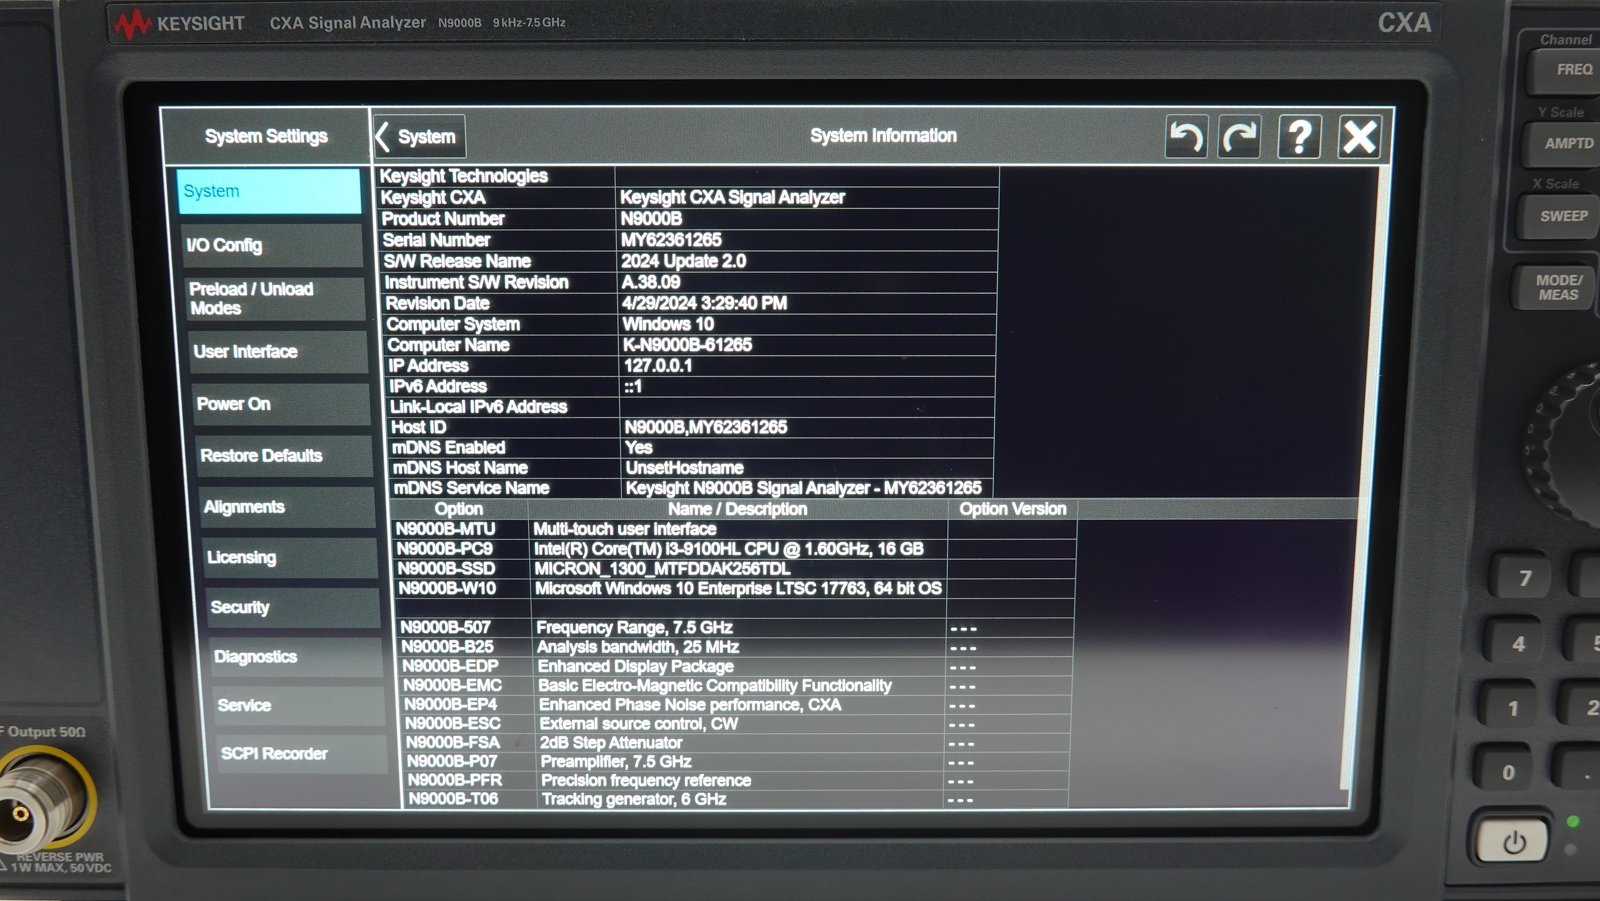Click the System Settings panel header
The height and width of the screenshot is (901, 1600).
click(266, 136)
